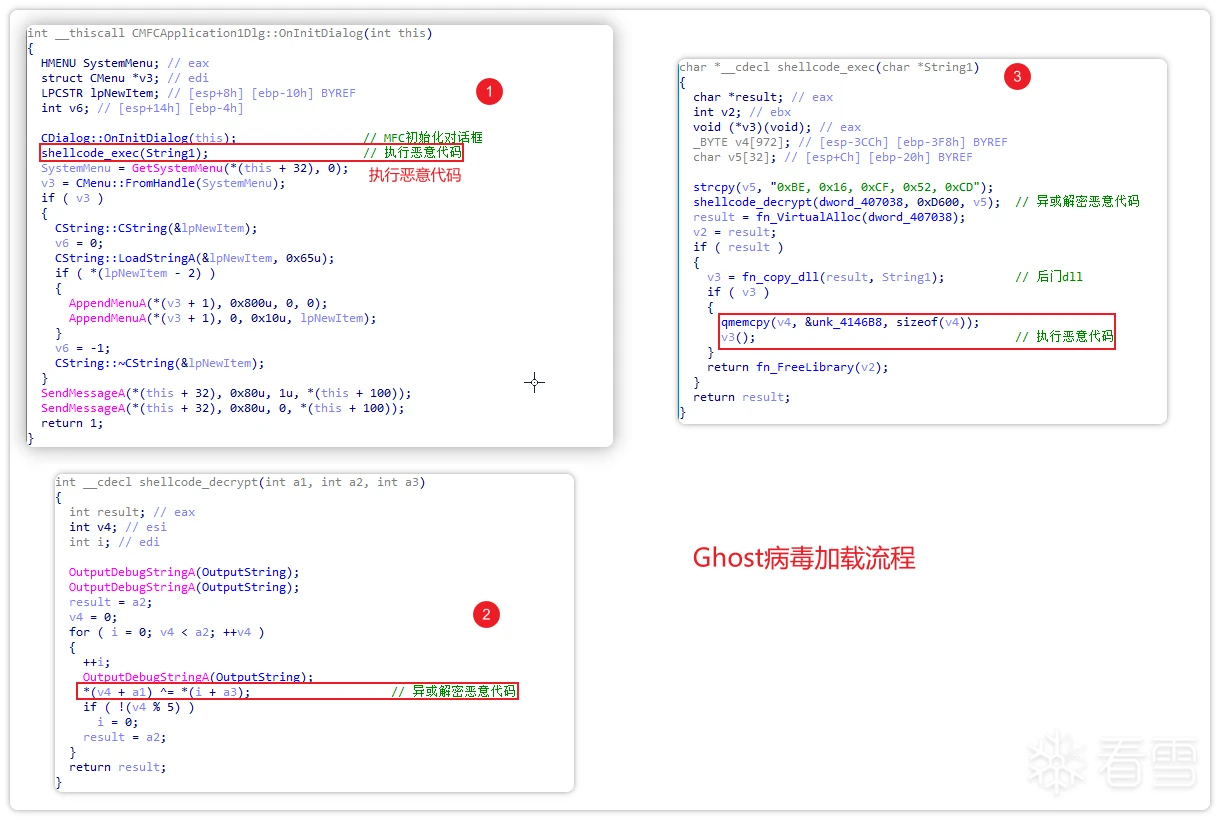
Task: Click the 'int v4; // esi' declaration
Action: pos(118,527)
